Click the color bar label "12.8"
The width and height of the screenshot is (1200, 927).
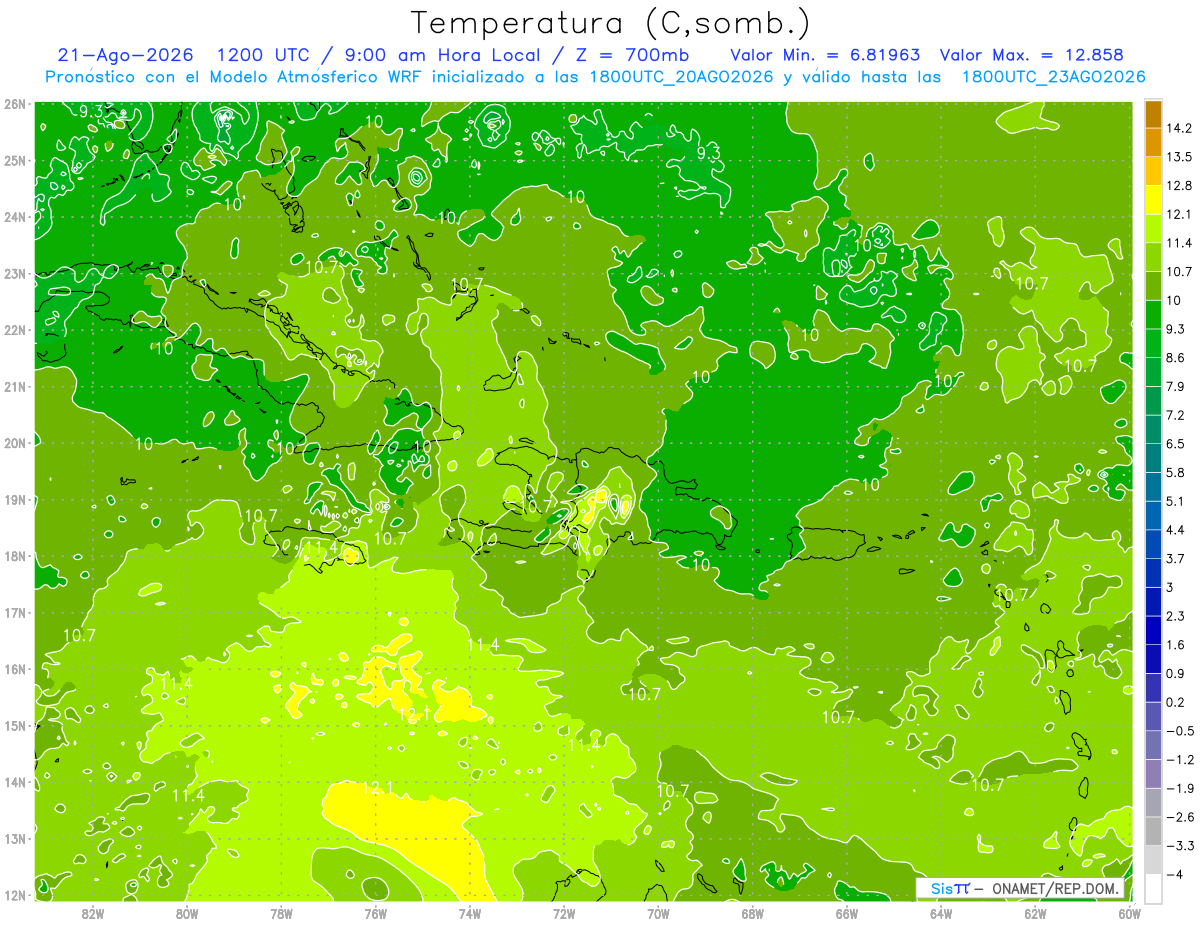[x=1179, y=186]
